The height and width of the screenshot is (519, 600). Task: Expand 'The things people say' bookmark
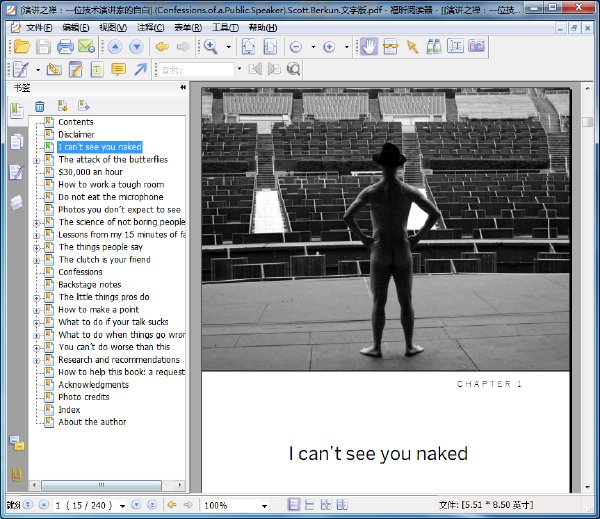point(36,248)
